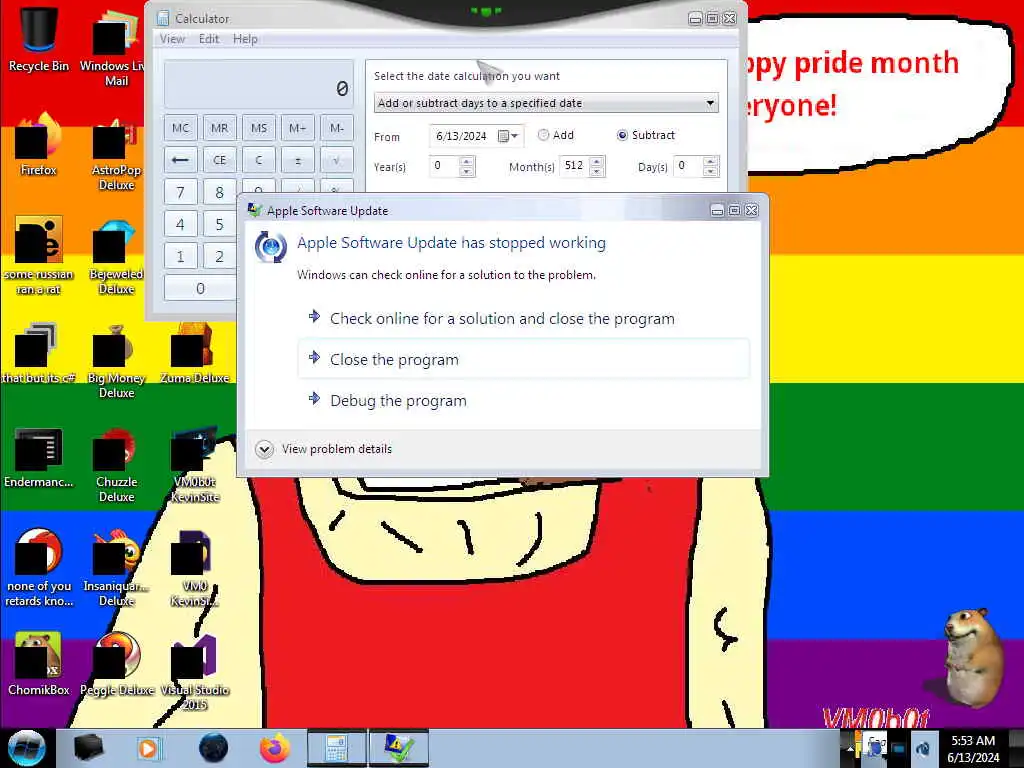
Task: Click the calculator digit 7 button
Action: (x=180, y=192)
